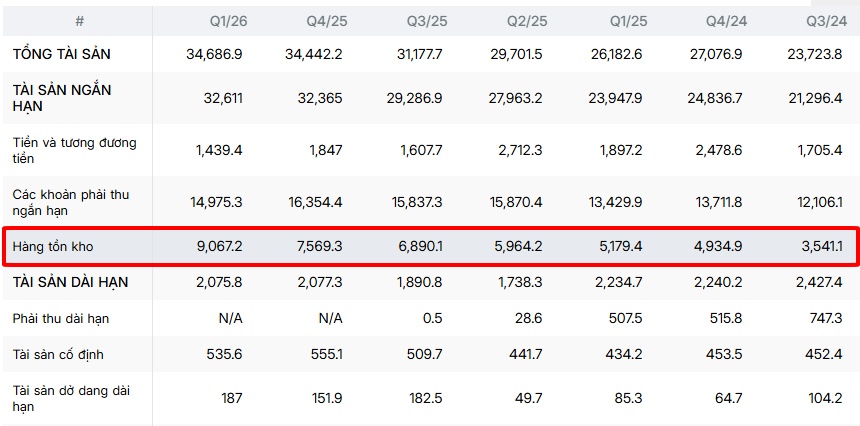Click the 34,686.9 total assets value
This screenshot has width=860, height=426.
216,54
